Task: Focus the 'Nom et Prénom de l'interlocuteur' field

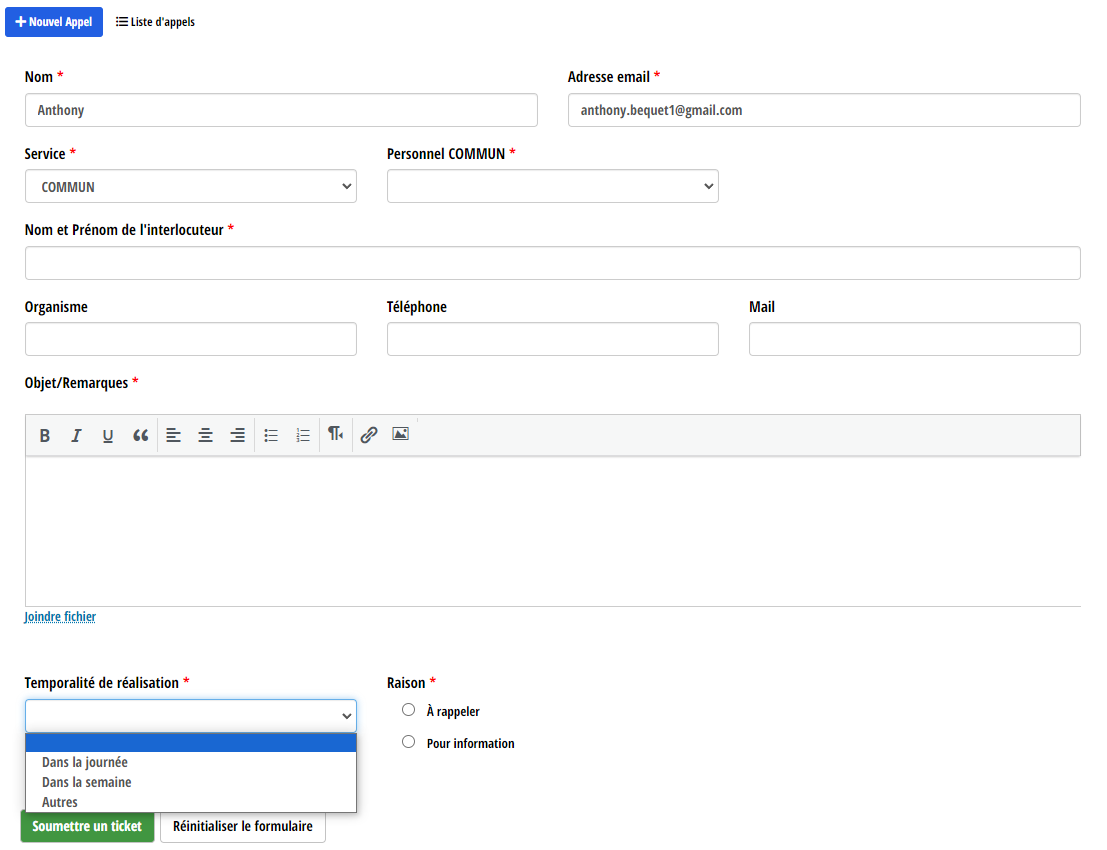Action: click(x=552, y=263)
